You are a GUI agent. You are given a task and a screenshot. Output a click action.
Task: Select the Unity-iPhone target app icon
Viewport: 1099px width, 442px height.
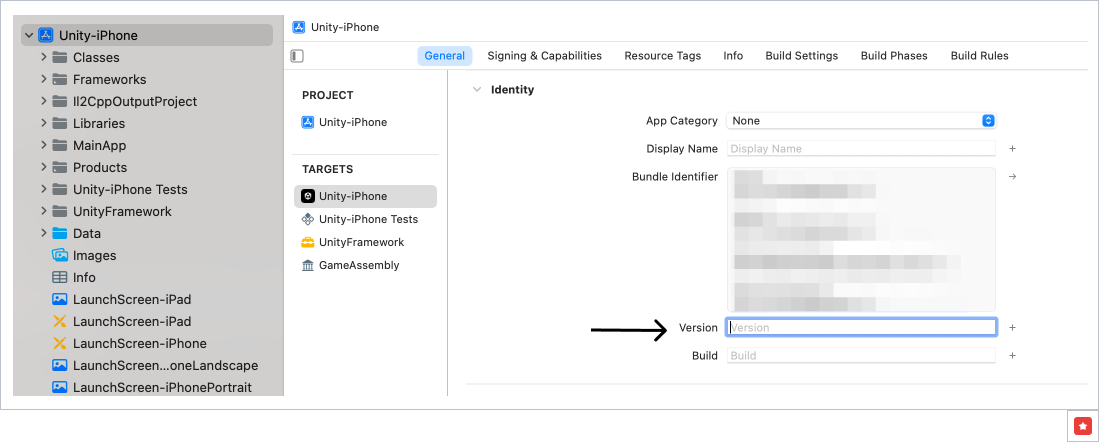tap(308, 196)
